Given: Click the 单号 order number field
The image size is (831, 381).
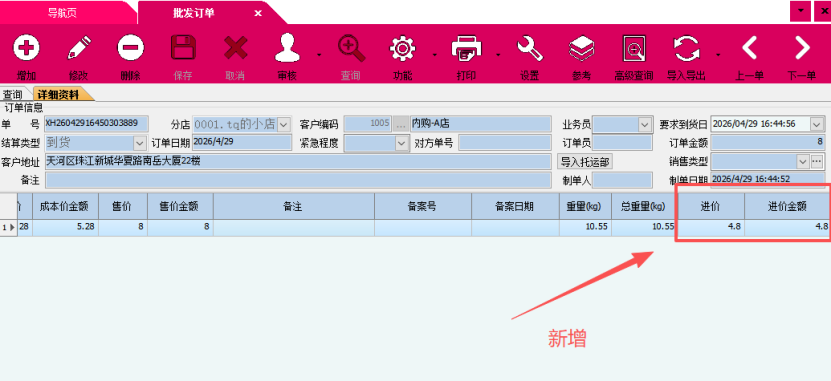Looking at the screenshot, I should pos(97,124).
